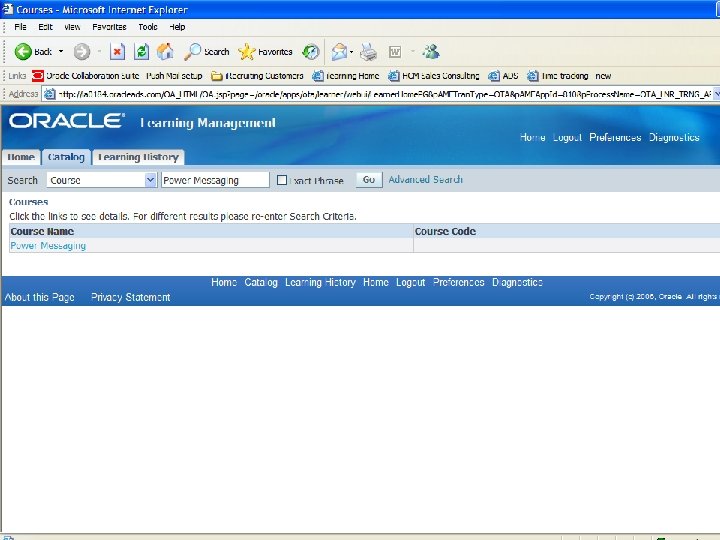Open the Help menu
Screen dimensions: 720x540
point(177,27)
